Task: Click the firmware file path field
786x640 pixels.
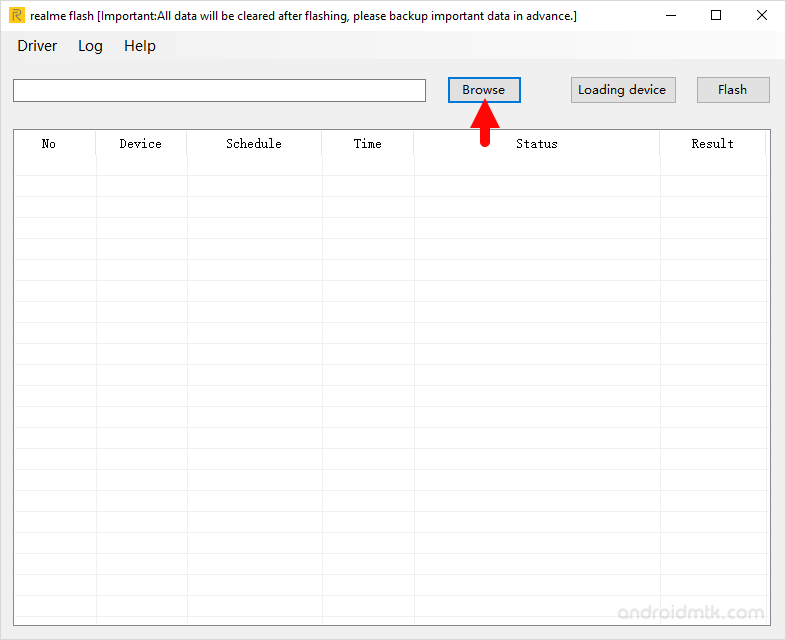Action: click(x=219, y=90)
